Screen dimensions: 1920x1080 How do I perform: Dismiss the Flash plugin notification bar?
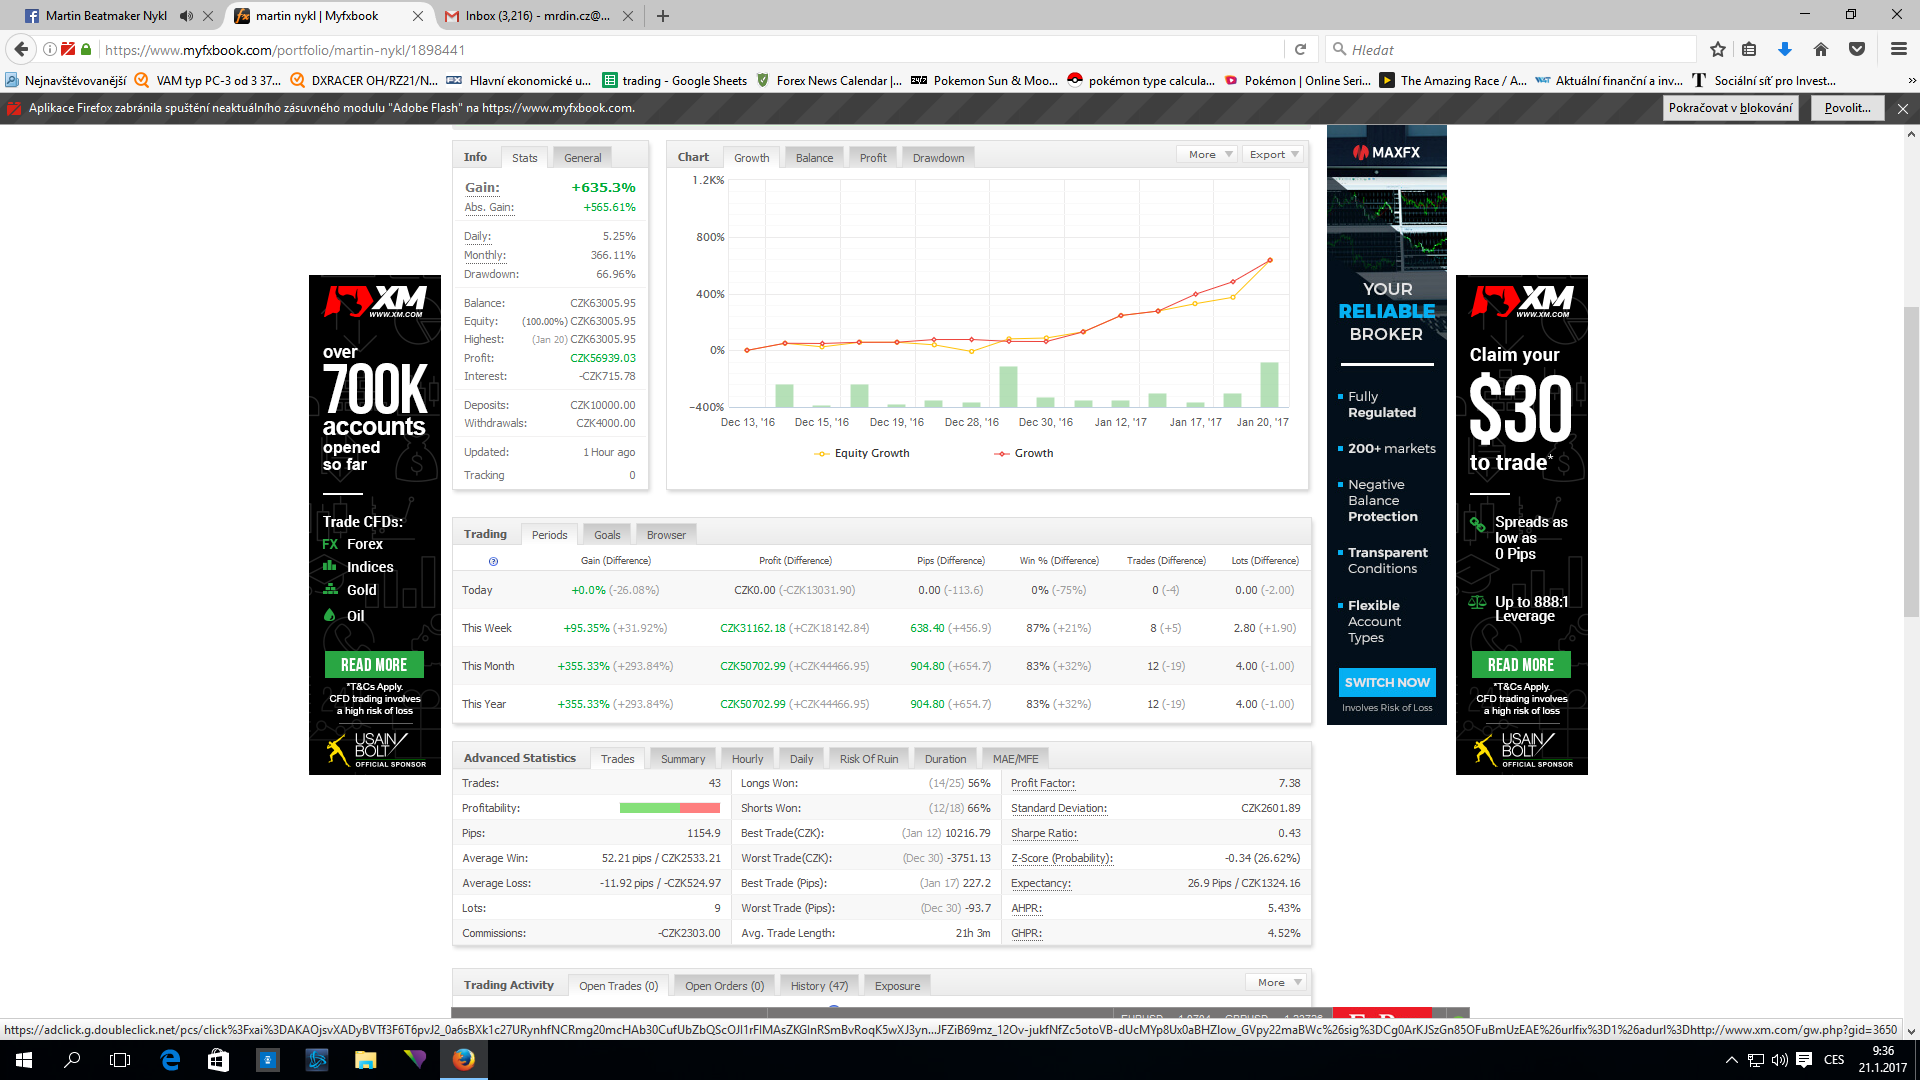point(1903,108)
